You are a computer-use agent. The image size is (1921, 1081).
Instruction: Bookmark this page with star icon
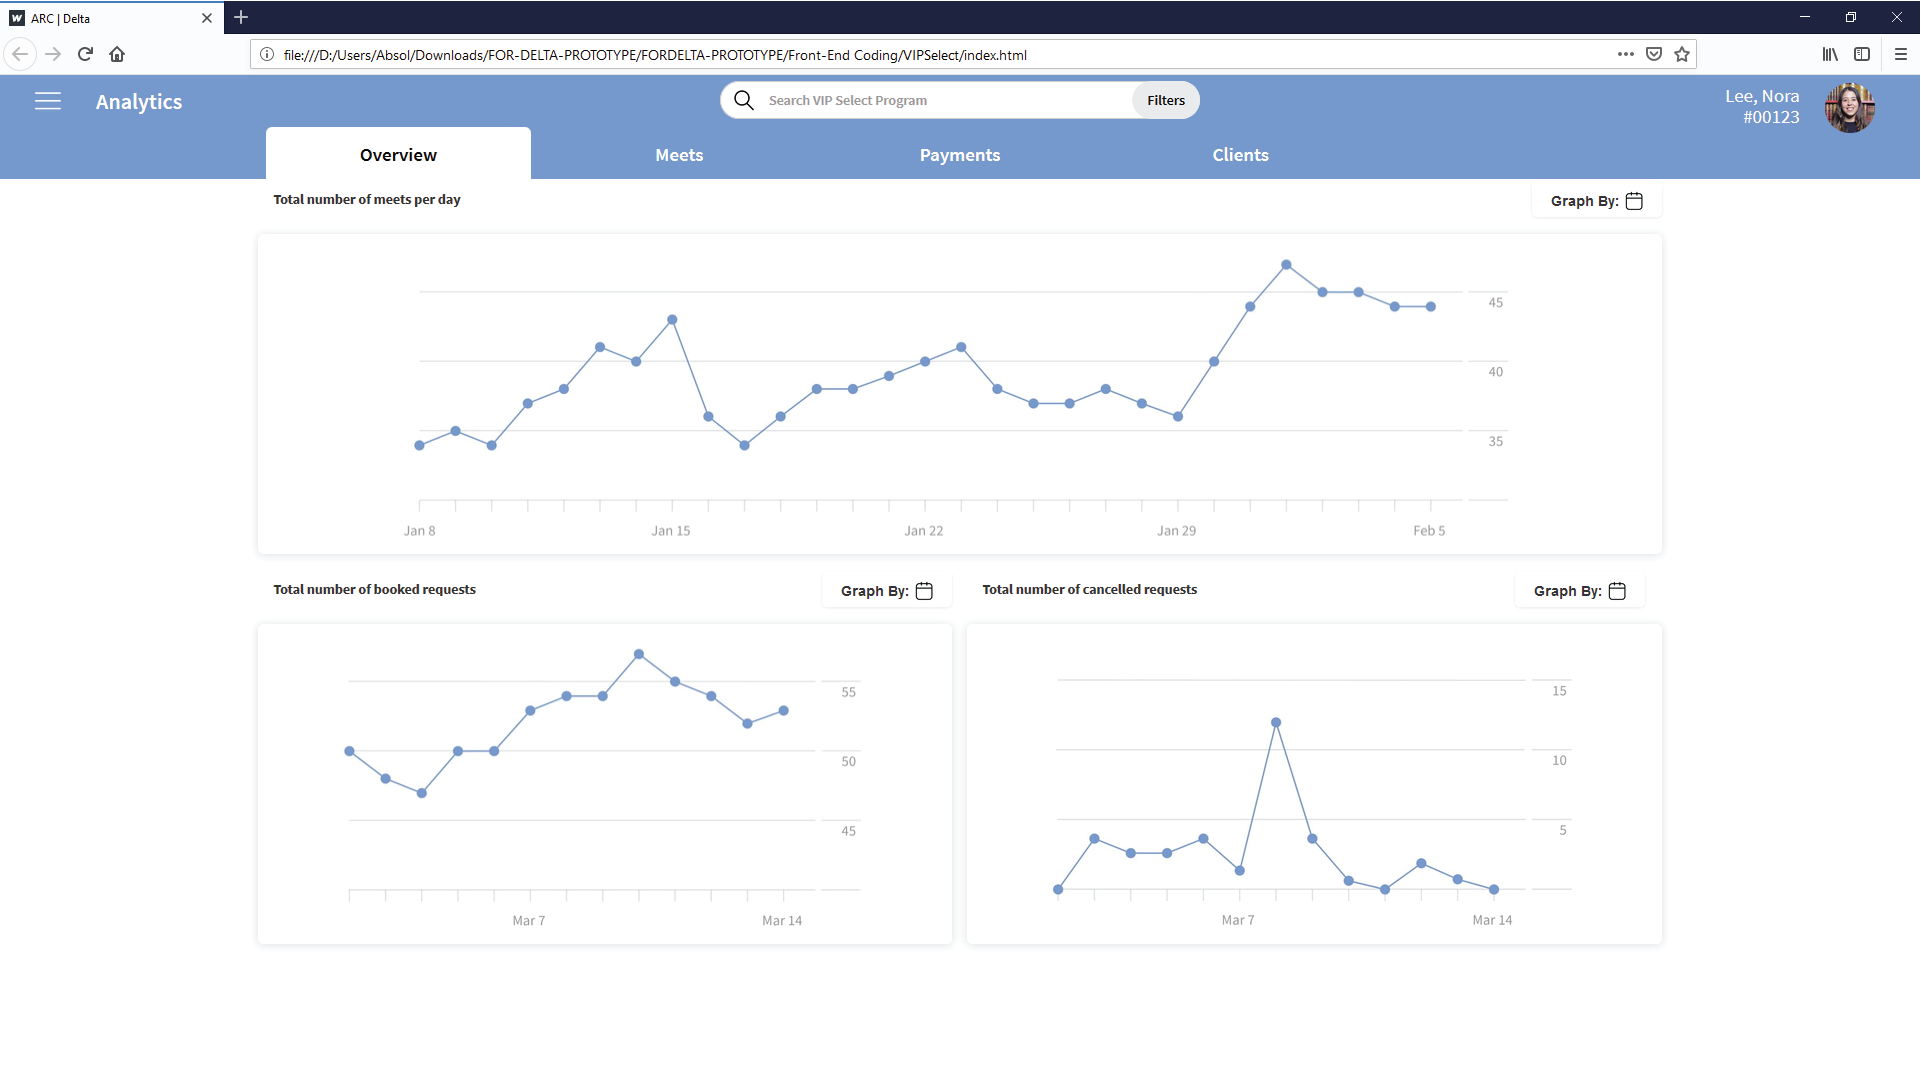[1682, 54]
